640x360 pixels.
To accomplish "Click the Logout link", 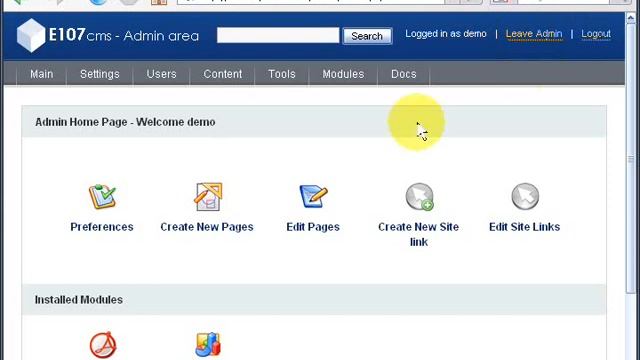I will click(596, 34).
